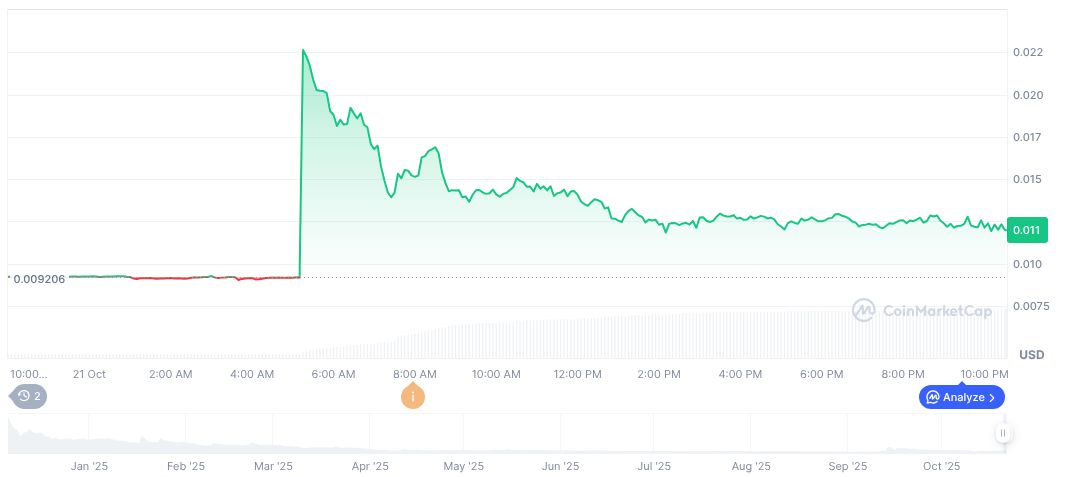Click the 0.0075 price axis label
This screenshot has height=477, width=1072.
(1033, 306)
